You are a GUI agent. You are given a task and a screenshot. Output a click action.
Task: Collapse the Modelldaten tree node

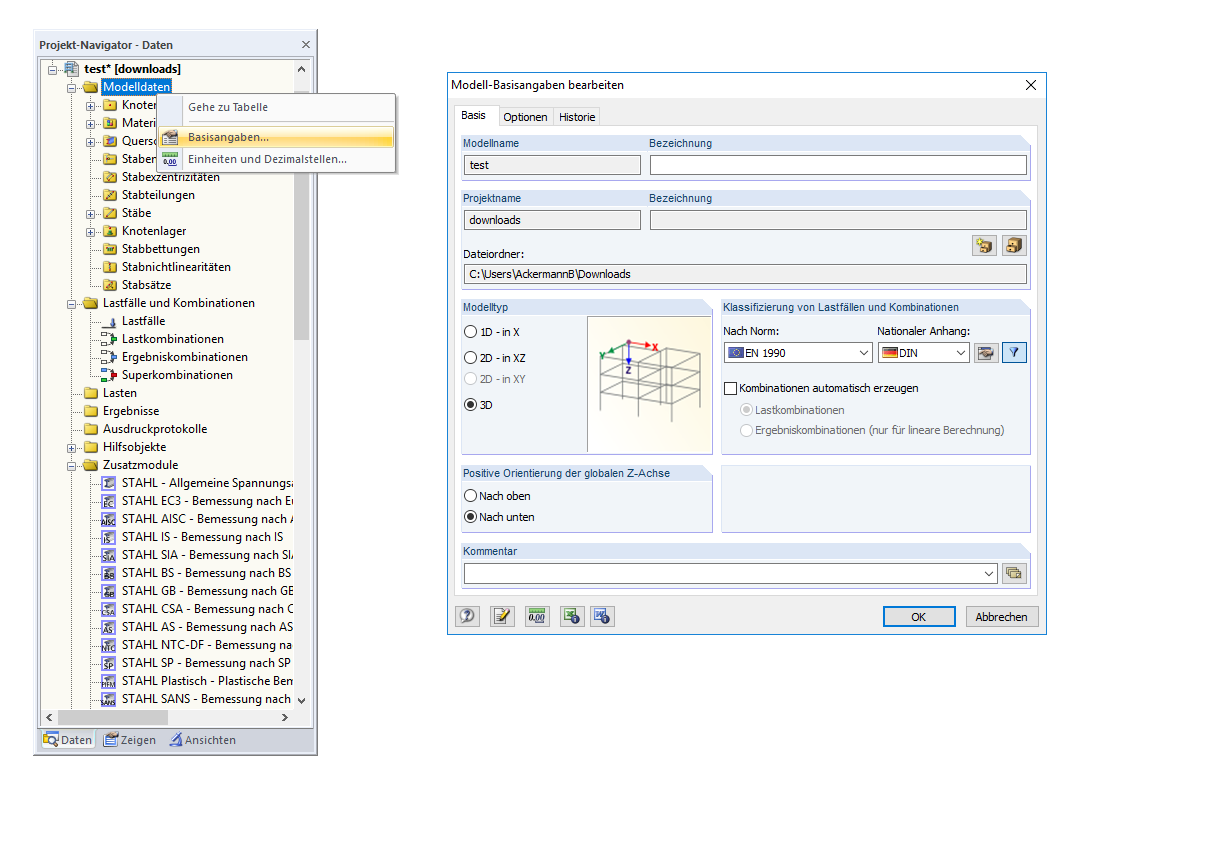pos(72,87)
